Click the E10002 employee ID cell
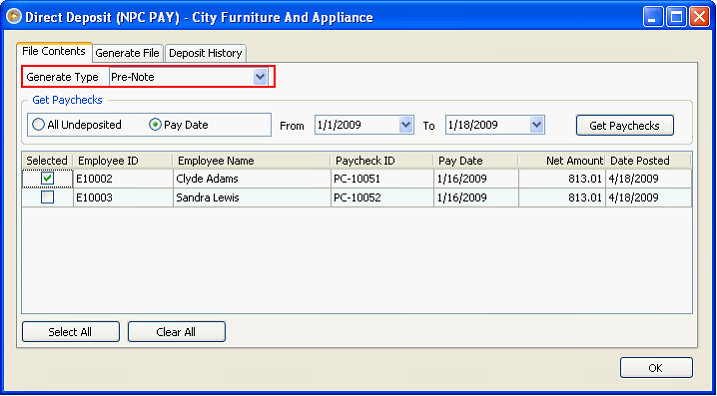 (123, 179)
